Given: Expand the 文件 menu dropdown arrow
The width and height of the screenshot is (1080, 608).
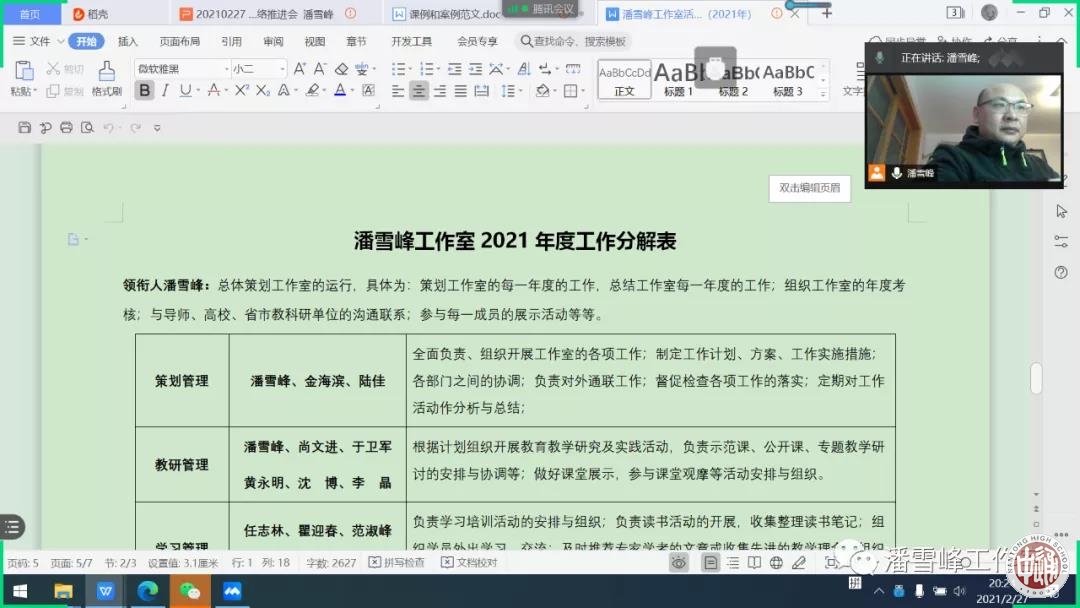Looking at the screenshot, I should [x=59, y=42].
